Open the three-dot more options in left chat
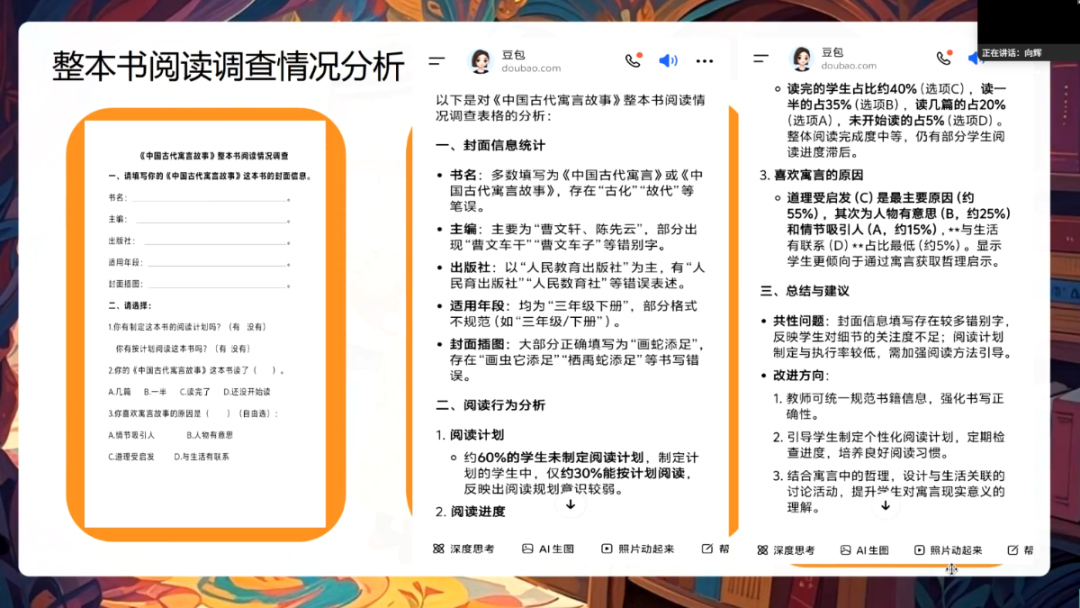 coord(704,61)
